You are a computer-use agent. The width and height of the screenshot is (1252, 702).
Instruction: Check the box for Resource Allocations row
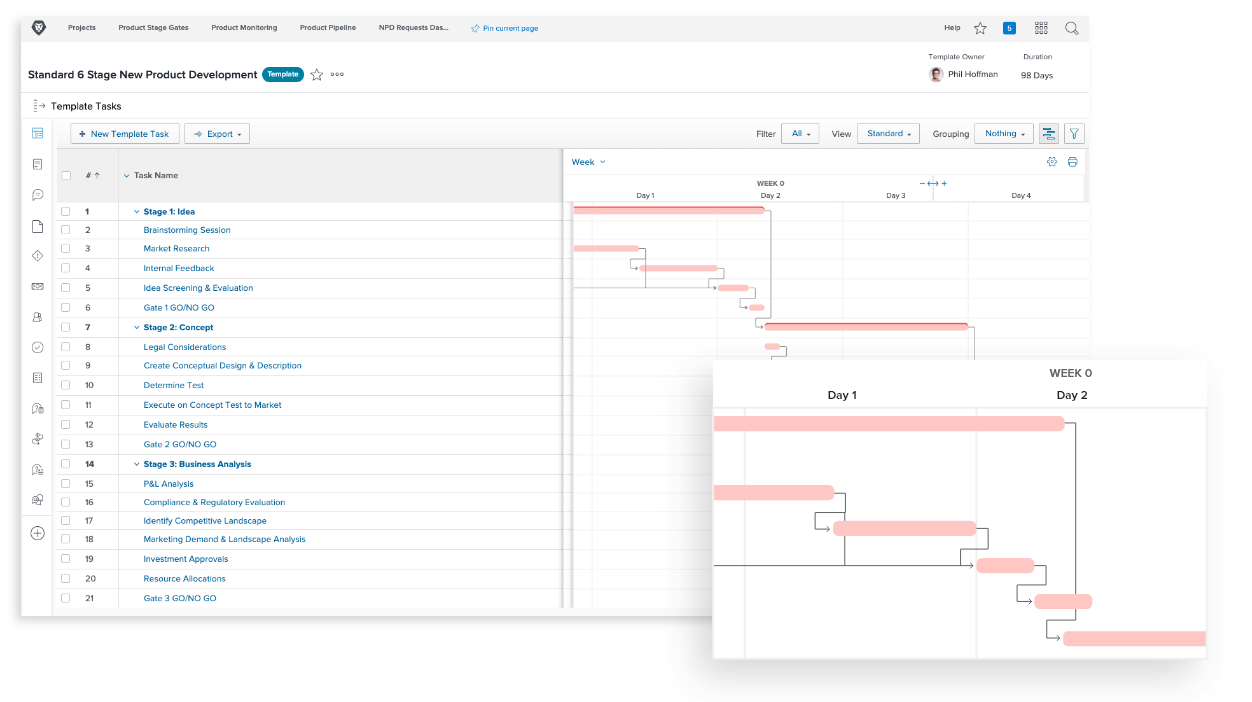66,578
